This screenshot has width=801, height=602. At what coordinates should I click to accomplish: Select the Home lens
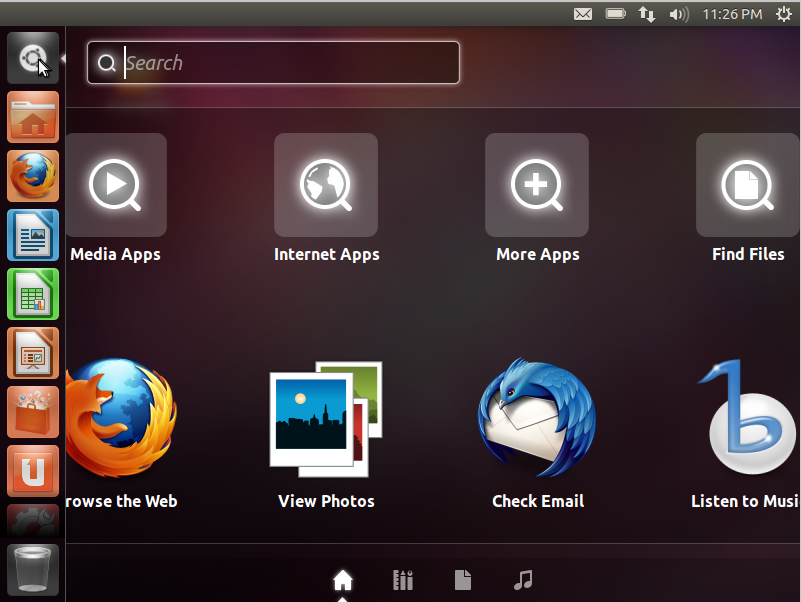343,580
